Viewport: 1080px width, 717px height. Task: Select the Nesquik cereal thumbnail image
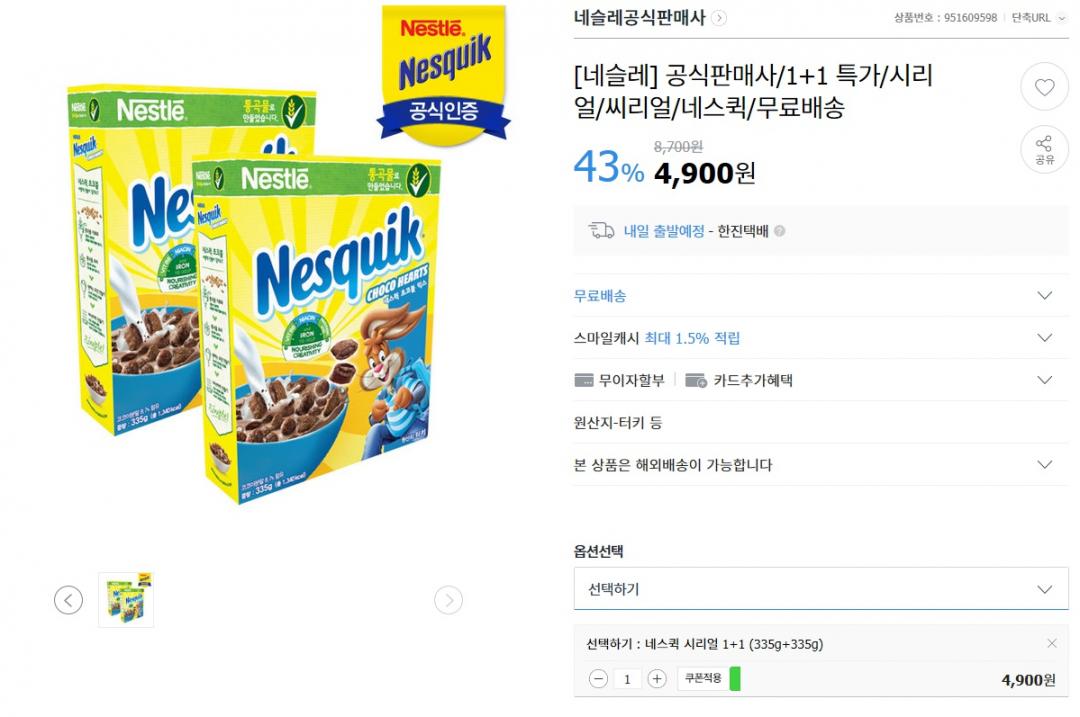click(x=126, y=600)
